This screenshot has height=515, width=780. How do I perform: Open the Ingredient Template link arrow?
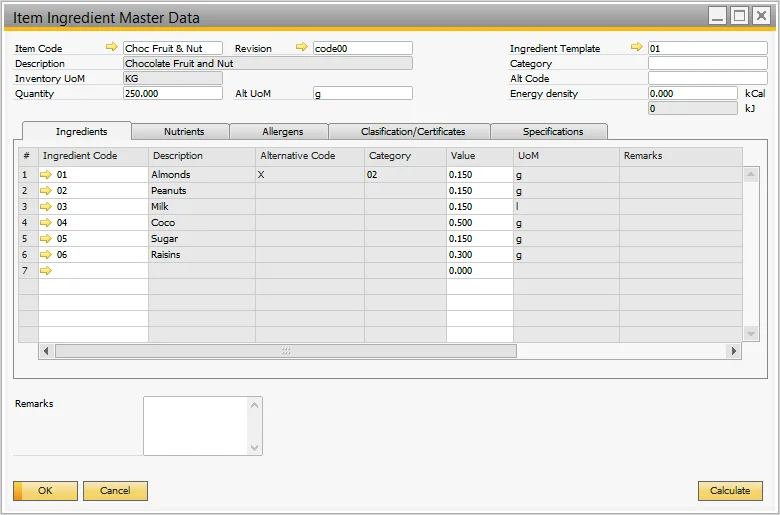pos(637,47)
